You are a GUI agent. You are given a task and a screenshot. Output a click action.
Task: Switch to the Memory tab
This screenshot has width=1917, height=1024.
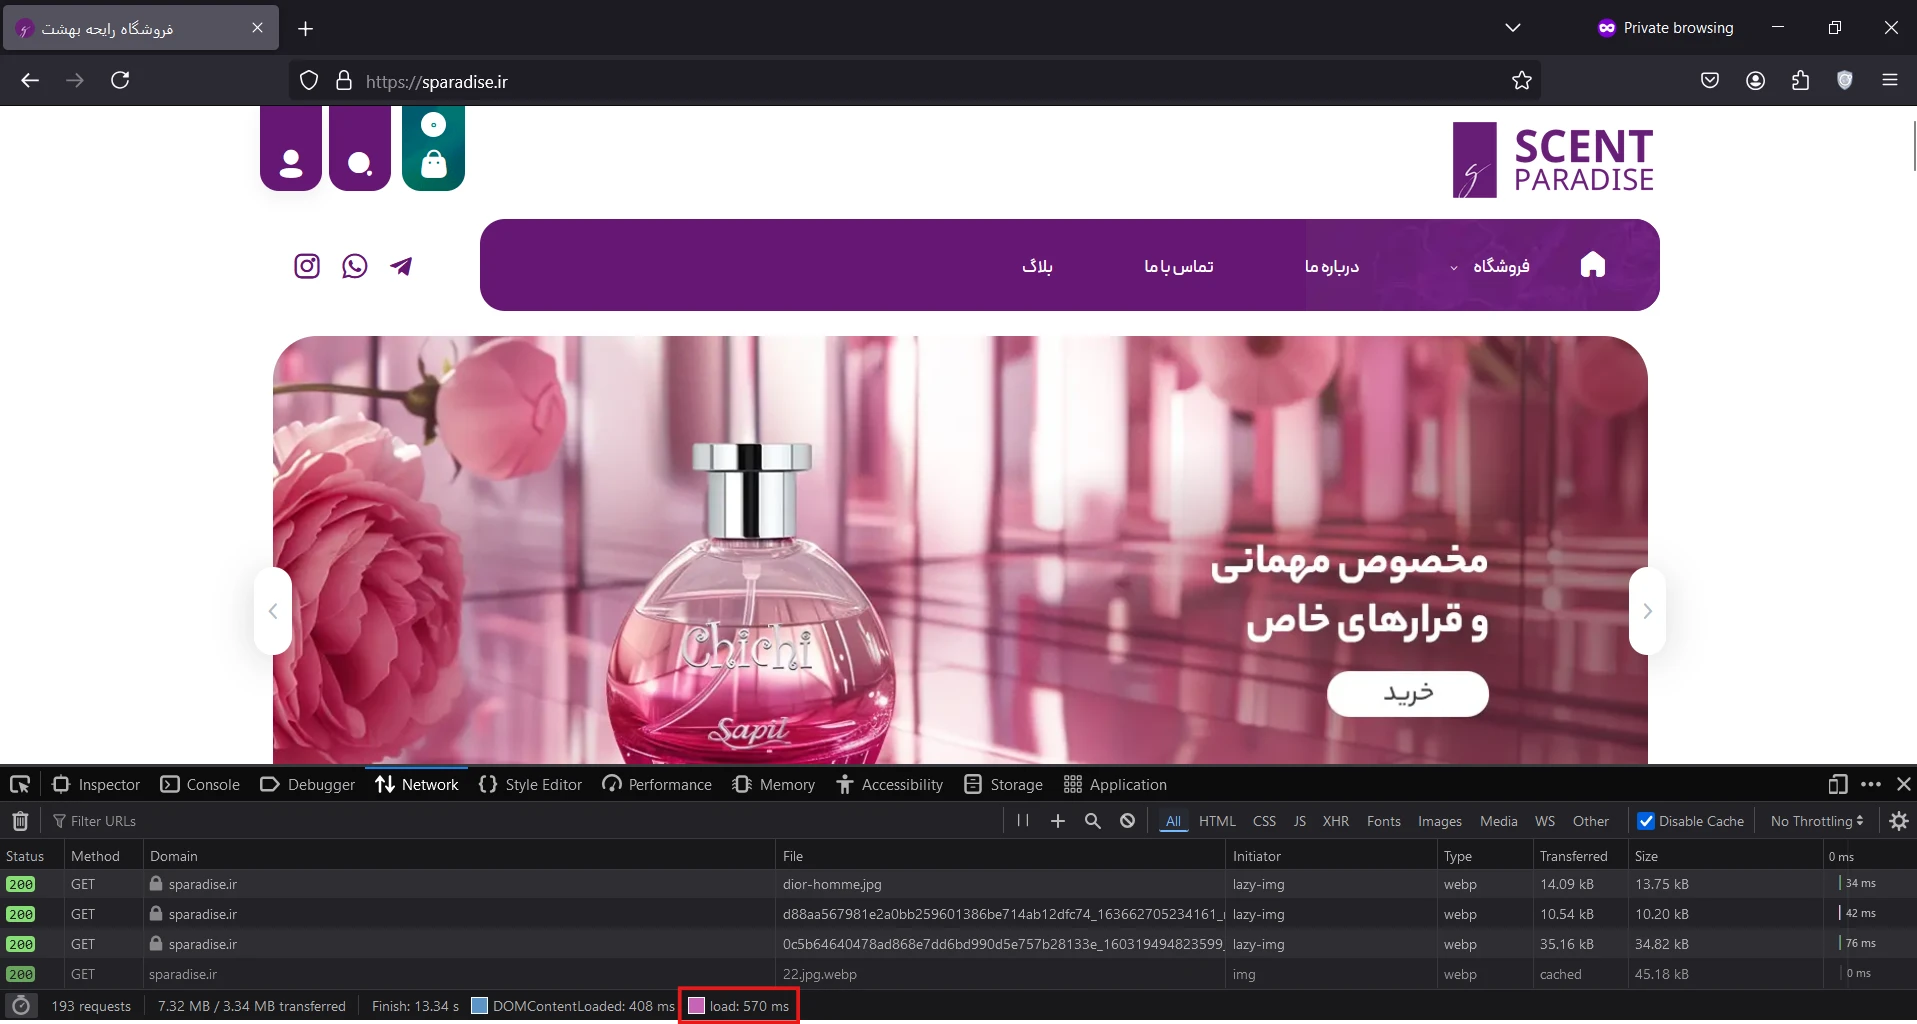tap(774, 784)
